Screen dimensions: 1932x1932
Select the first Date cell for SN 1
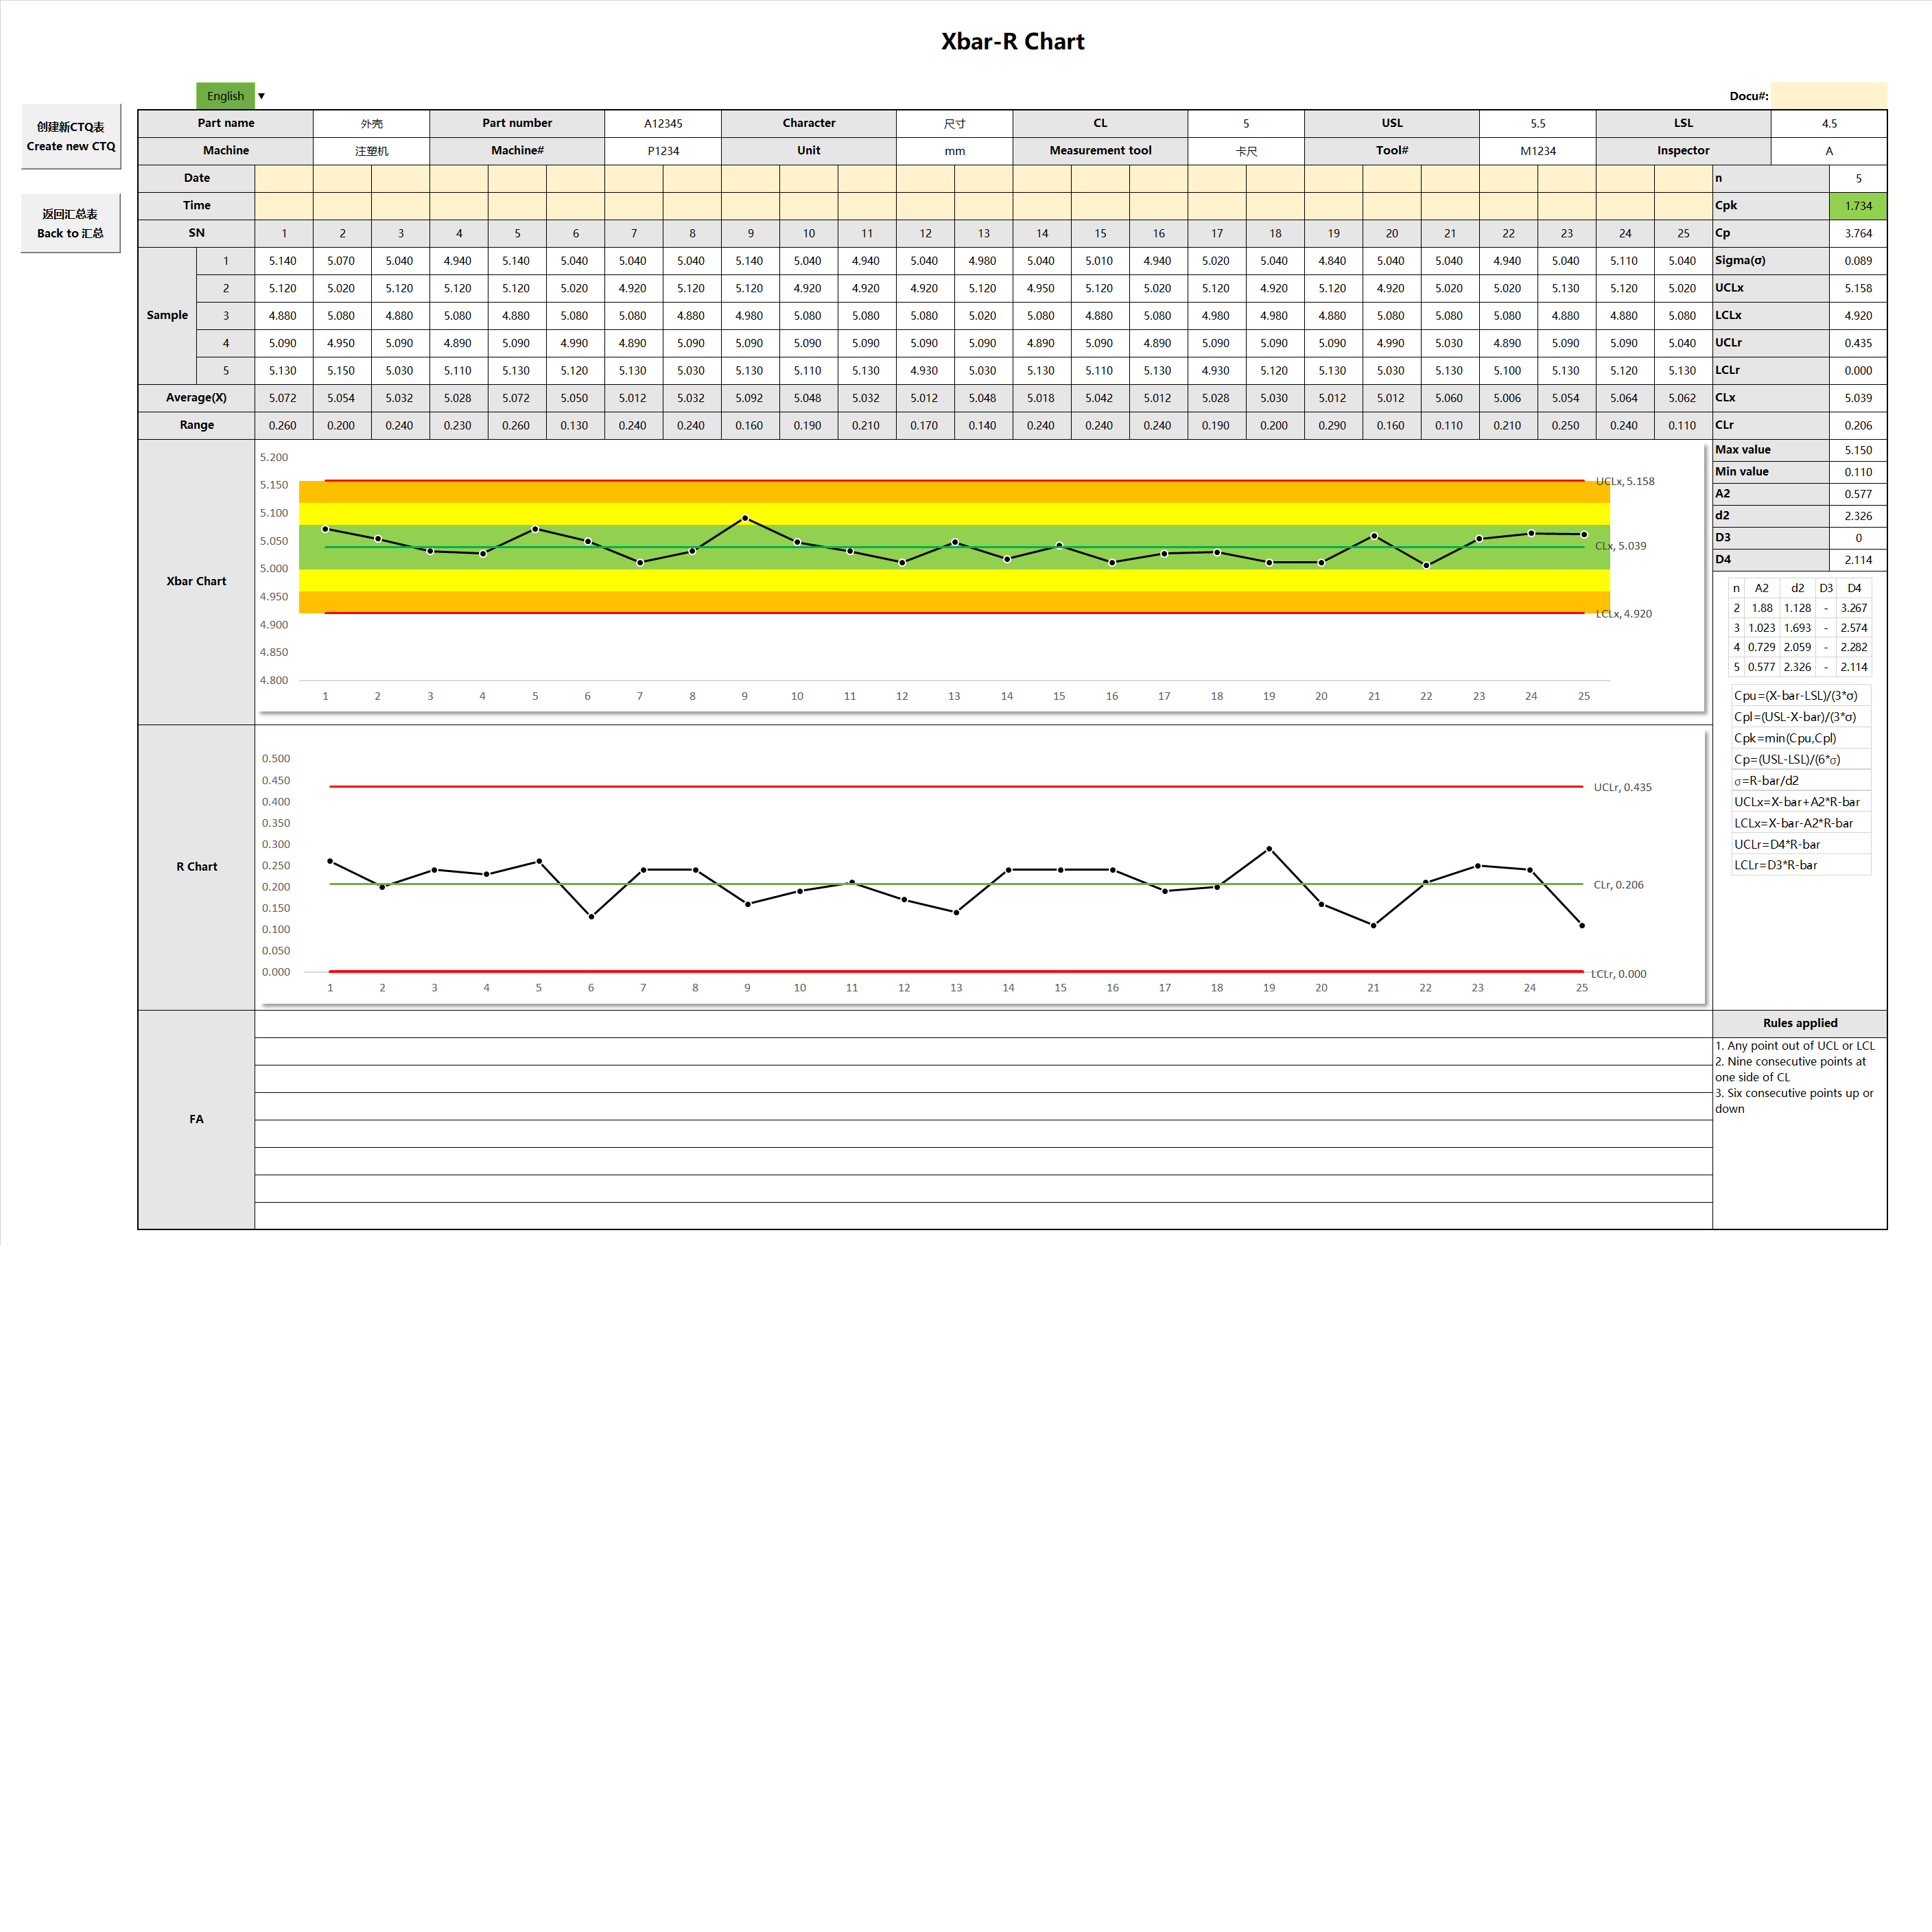point(284,178)
